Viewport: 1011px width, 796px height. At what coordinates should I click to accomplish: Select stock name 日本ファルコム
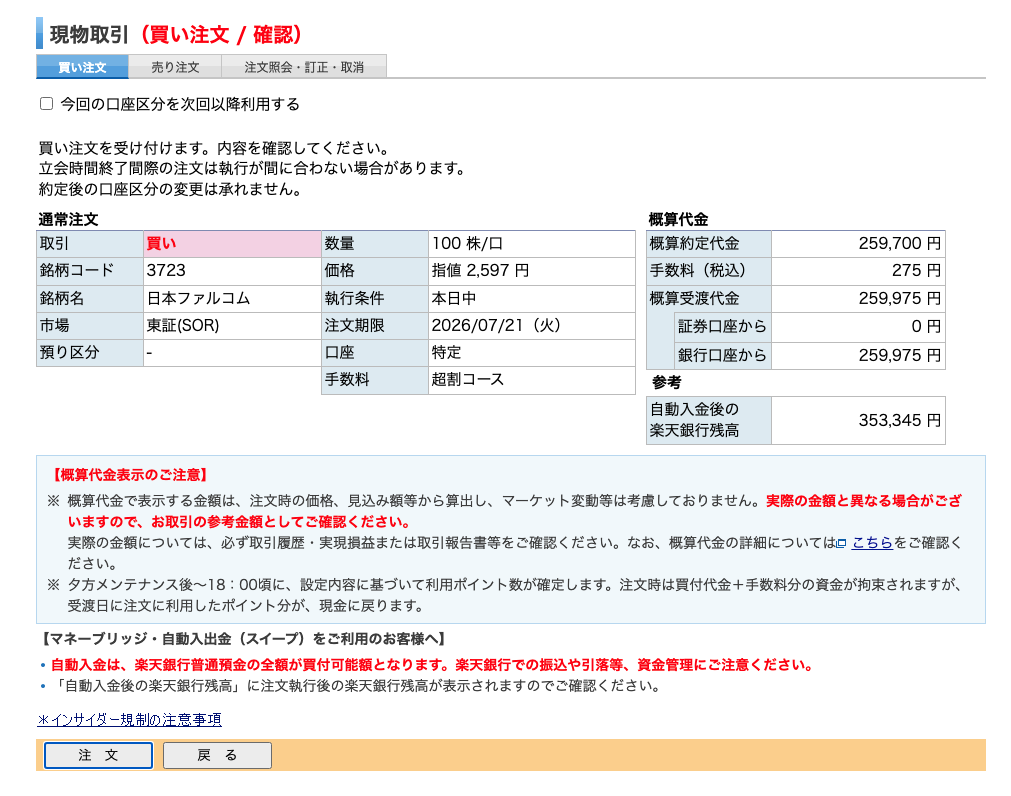click(199, 298)
